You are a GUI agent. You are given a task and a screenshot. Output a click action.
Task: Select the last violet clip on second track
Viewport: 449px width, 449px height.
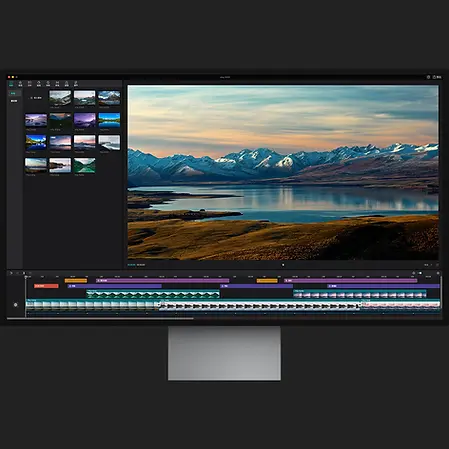pyautogui.click(x=383, y=286)
